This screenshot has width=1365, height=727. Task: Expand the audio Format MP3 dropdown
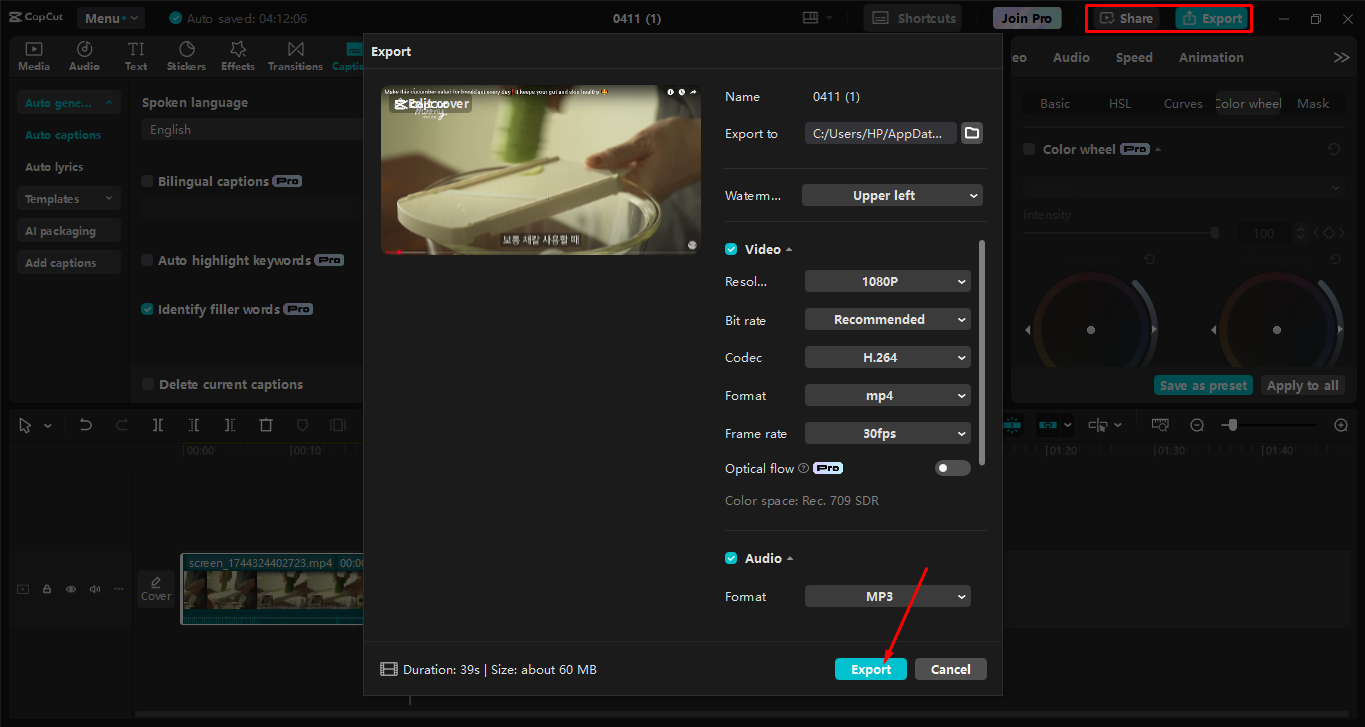pos(887,596)
